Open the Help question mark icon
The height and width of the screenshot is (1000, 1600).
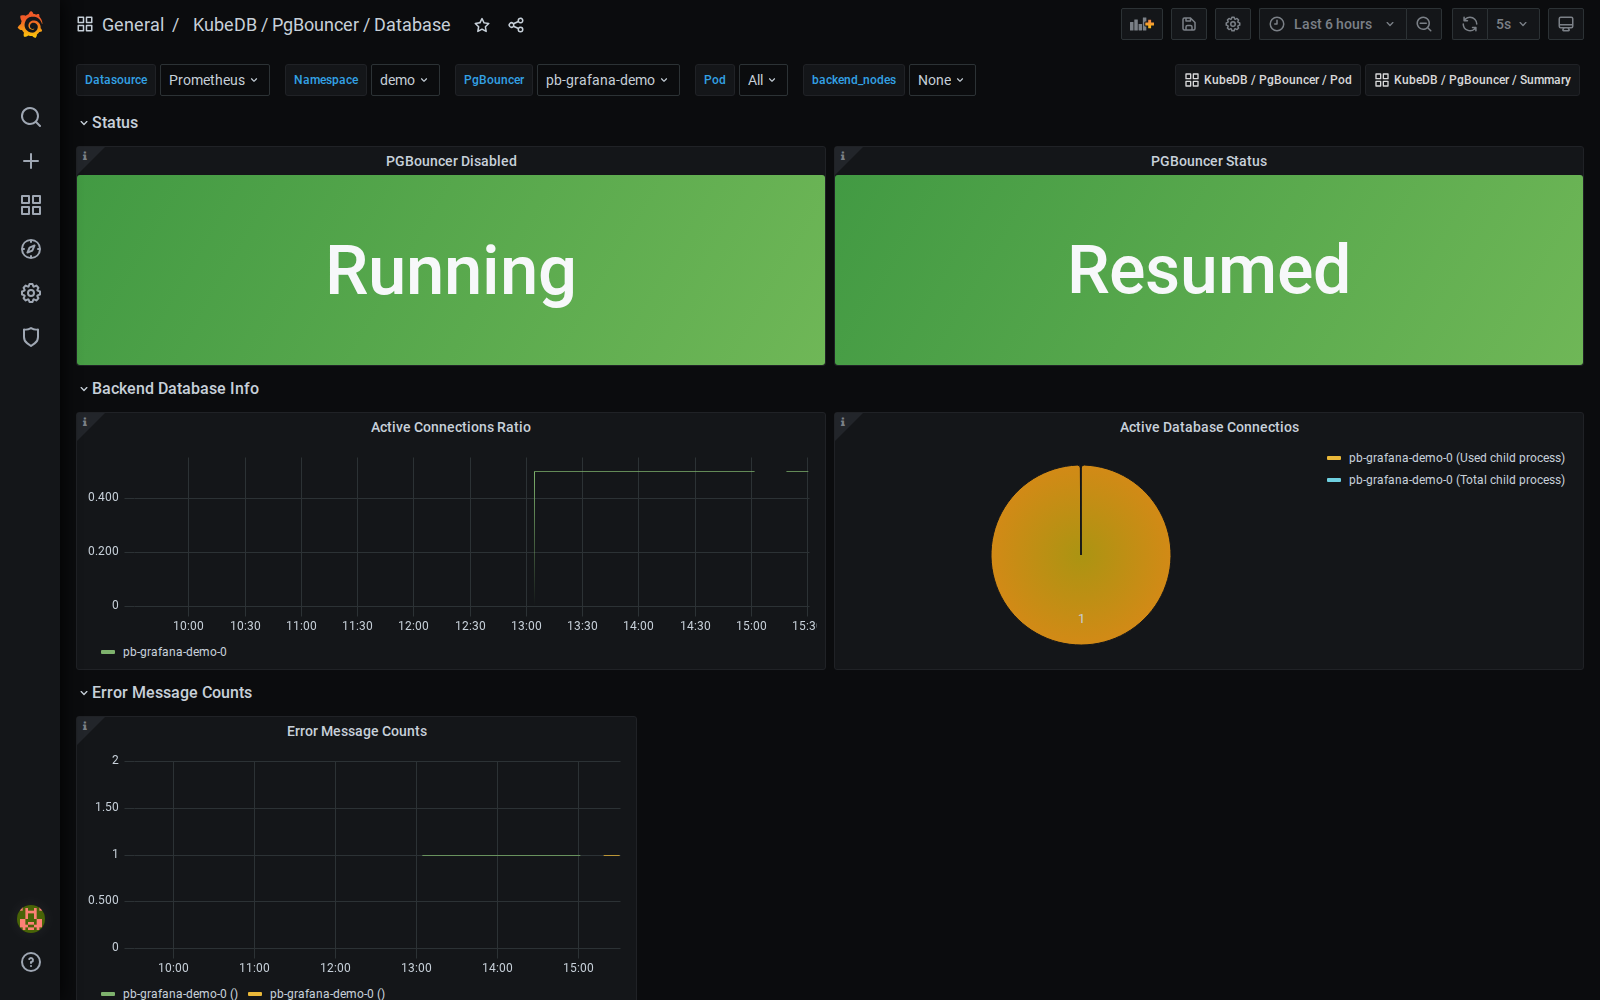coord(31,962)
